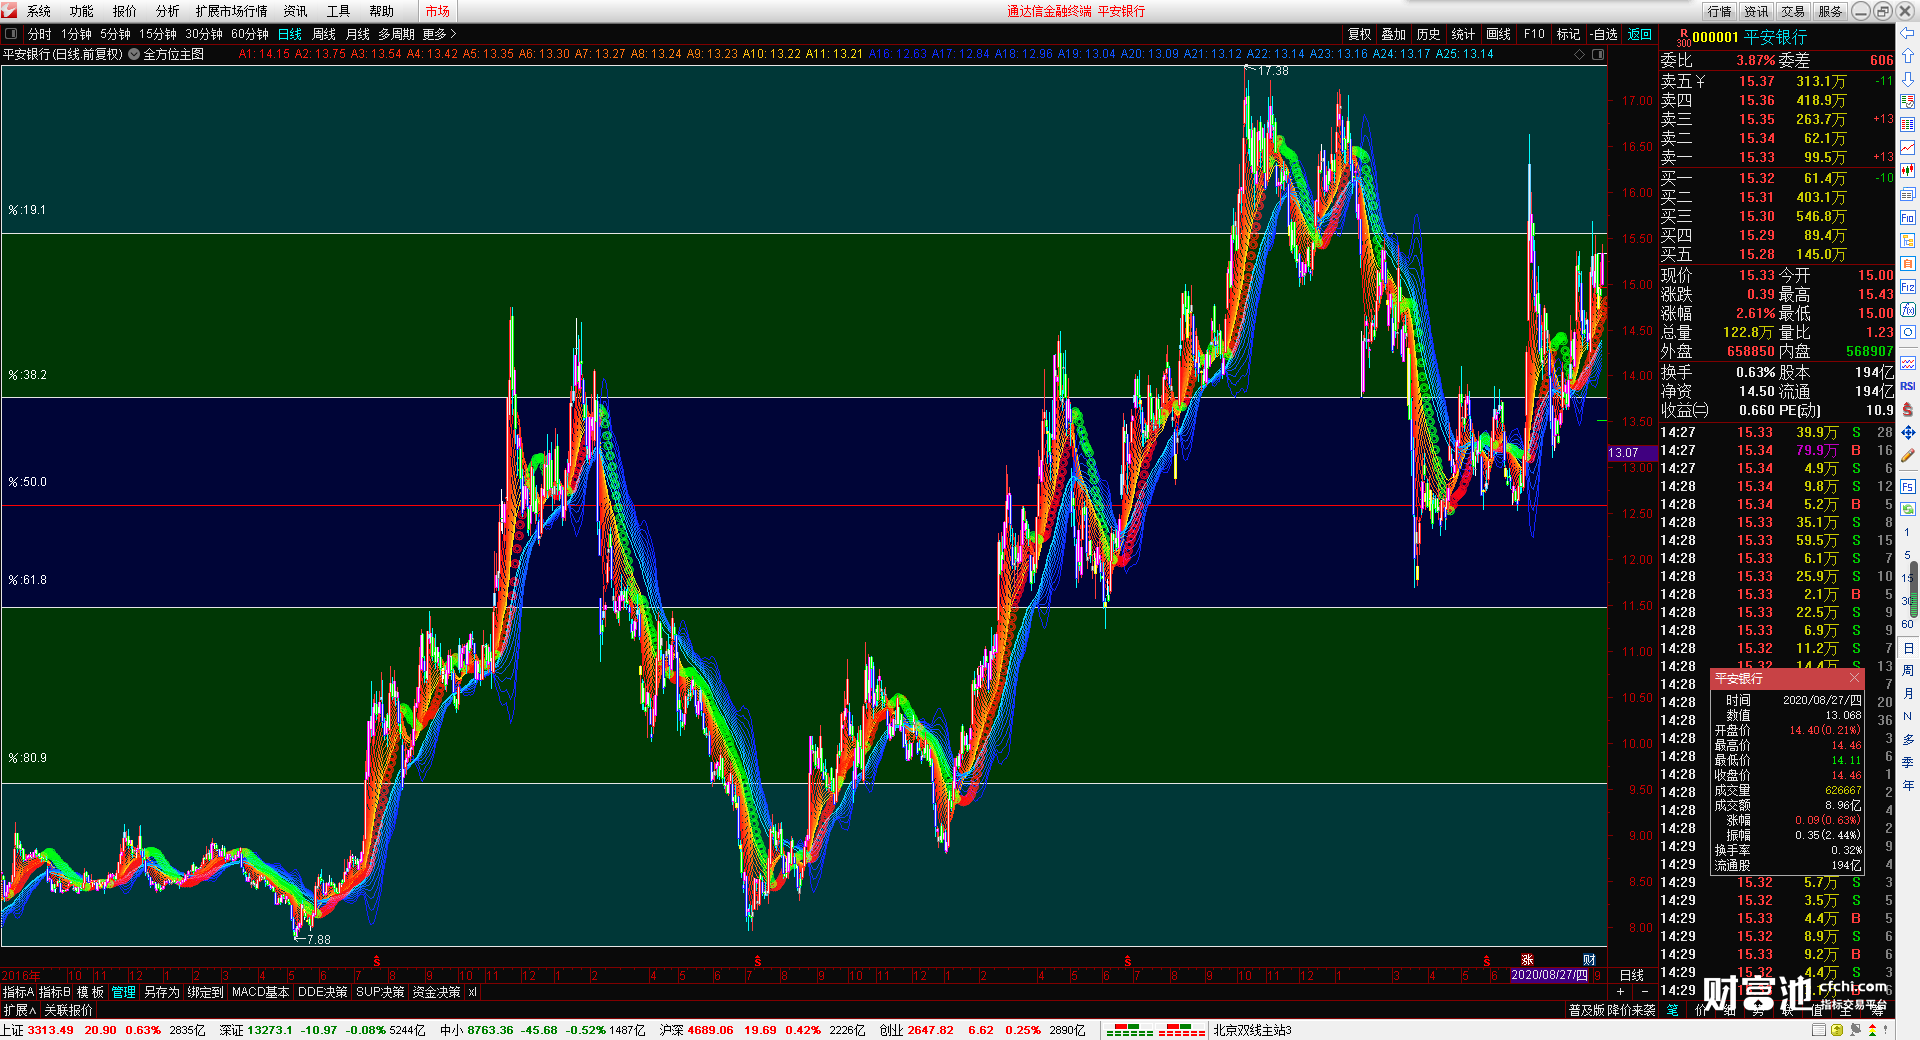Toggle 复权 in the chart toolbar
The height and width of the screenshot is (1040, 1920).
pyautogui.click(x=1359, y=34)
